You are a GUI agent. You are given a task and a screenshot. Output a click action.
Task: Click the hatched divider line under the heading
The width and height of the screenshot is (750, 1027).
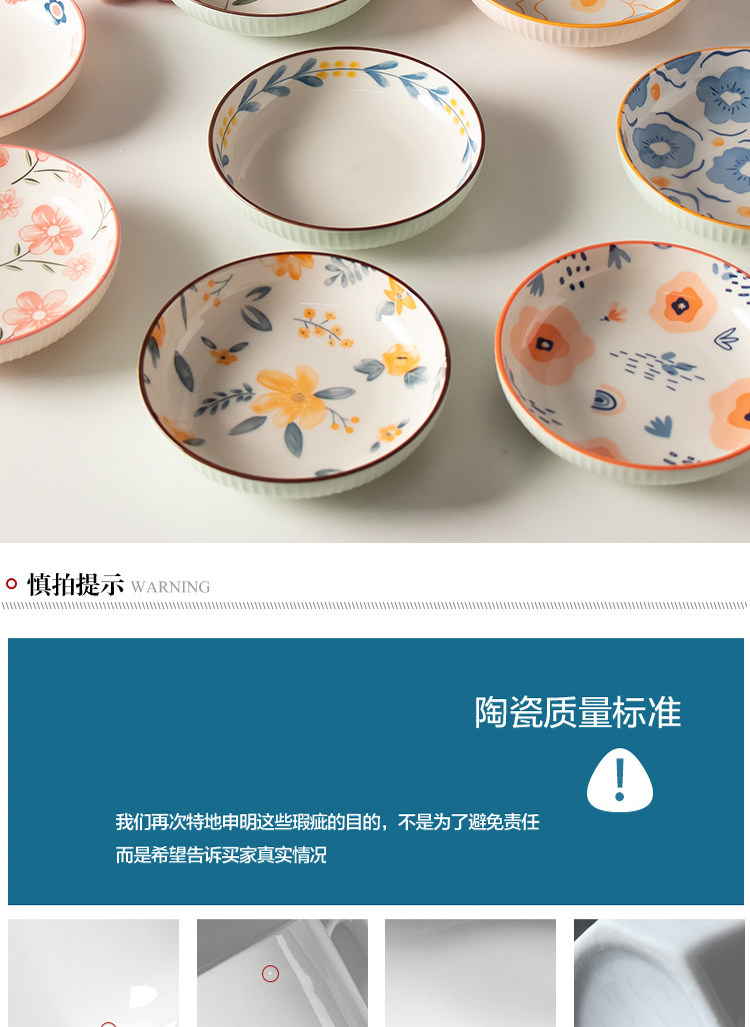375,606
